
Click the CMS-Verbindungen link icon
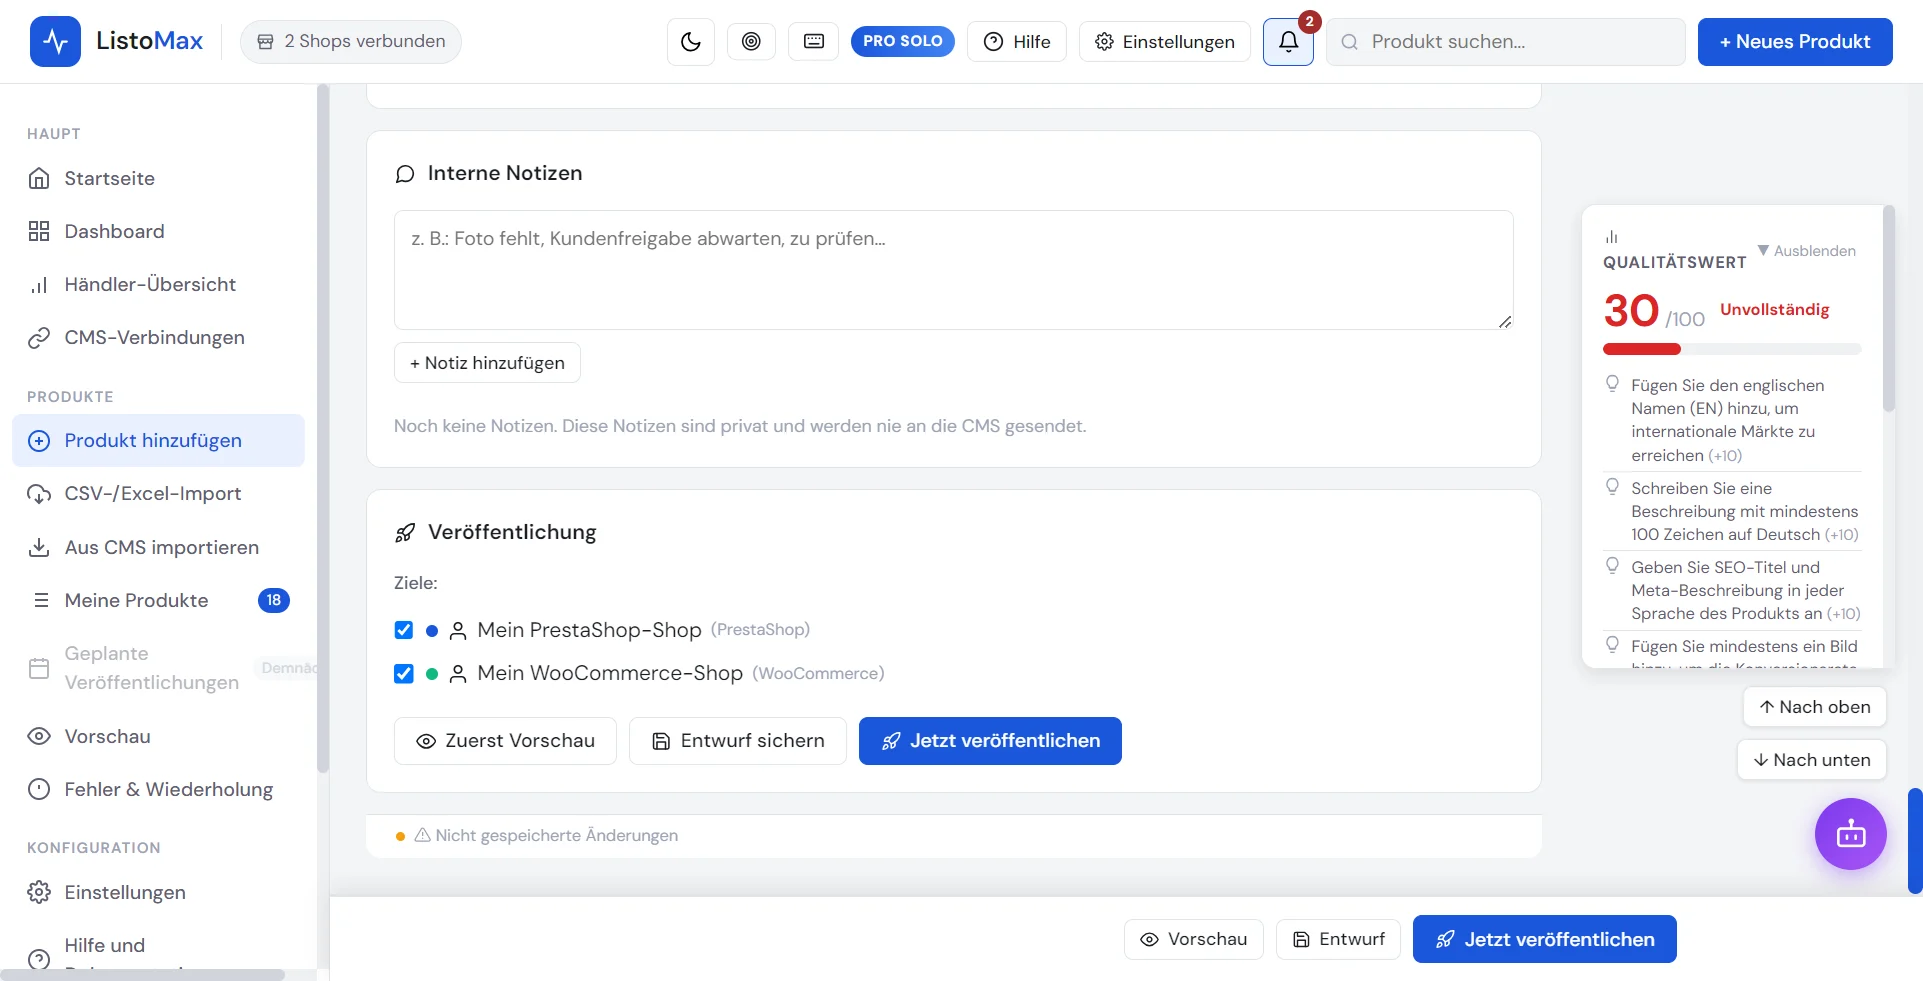click(x=39, y=338)
